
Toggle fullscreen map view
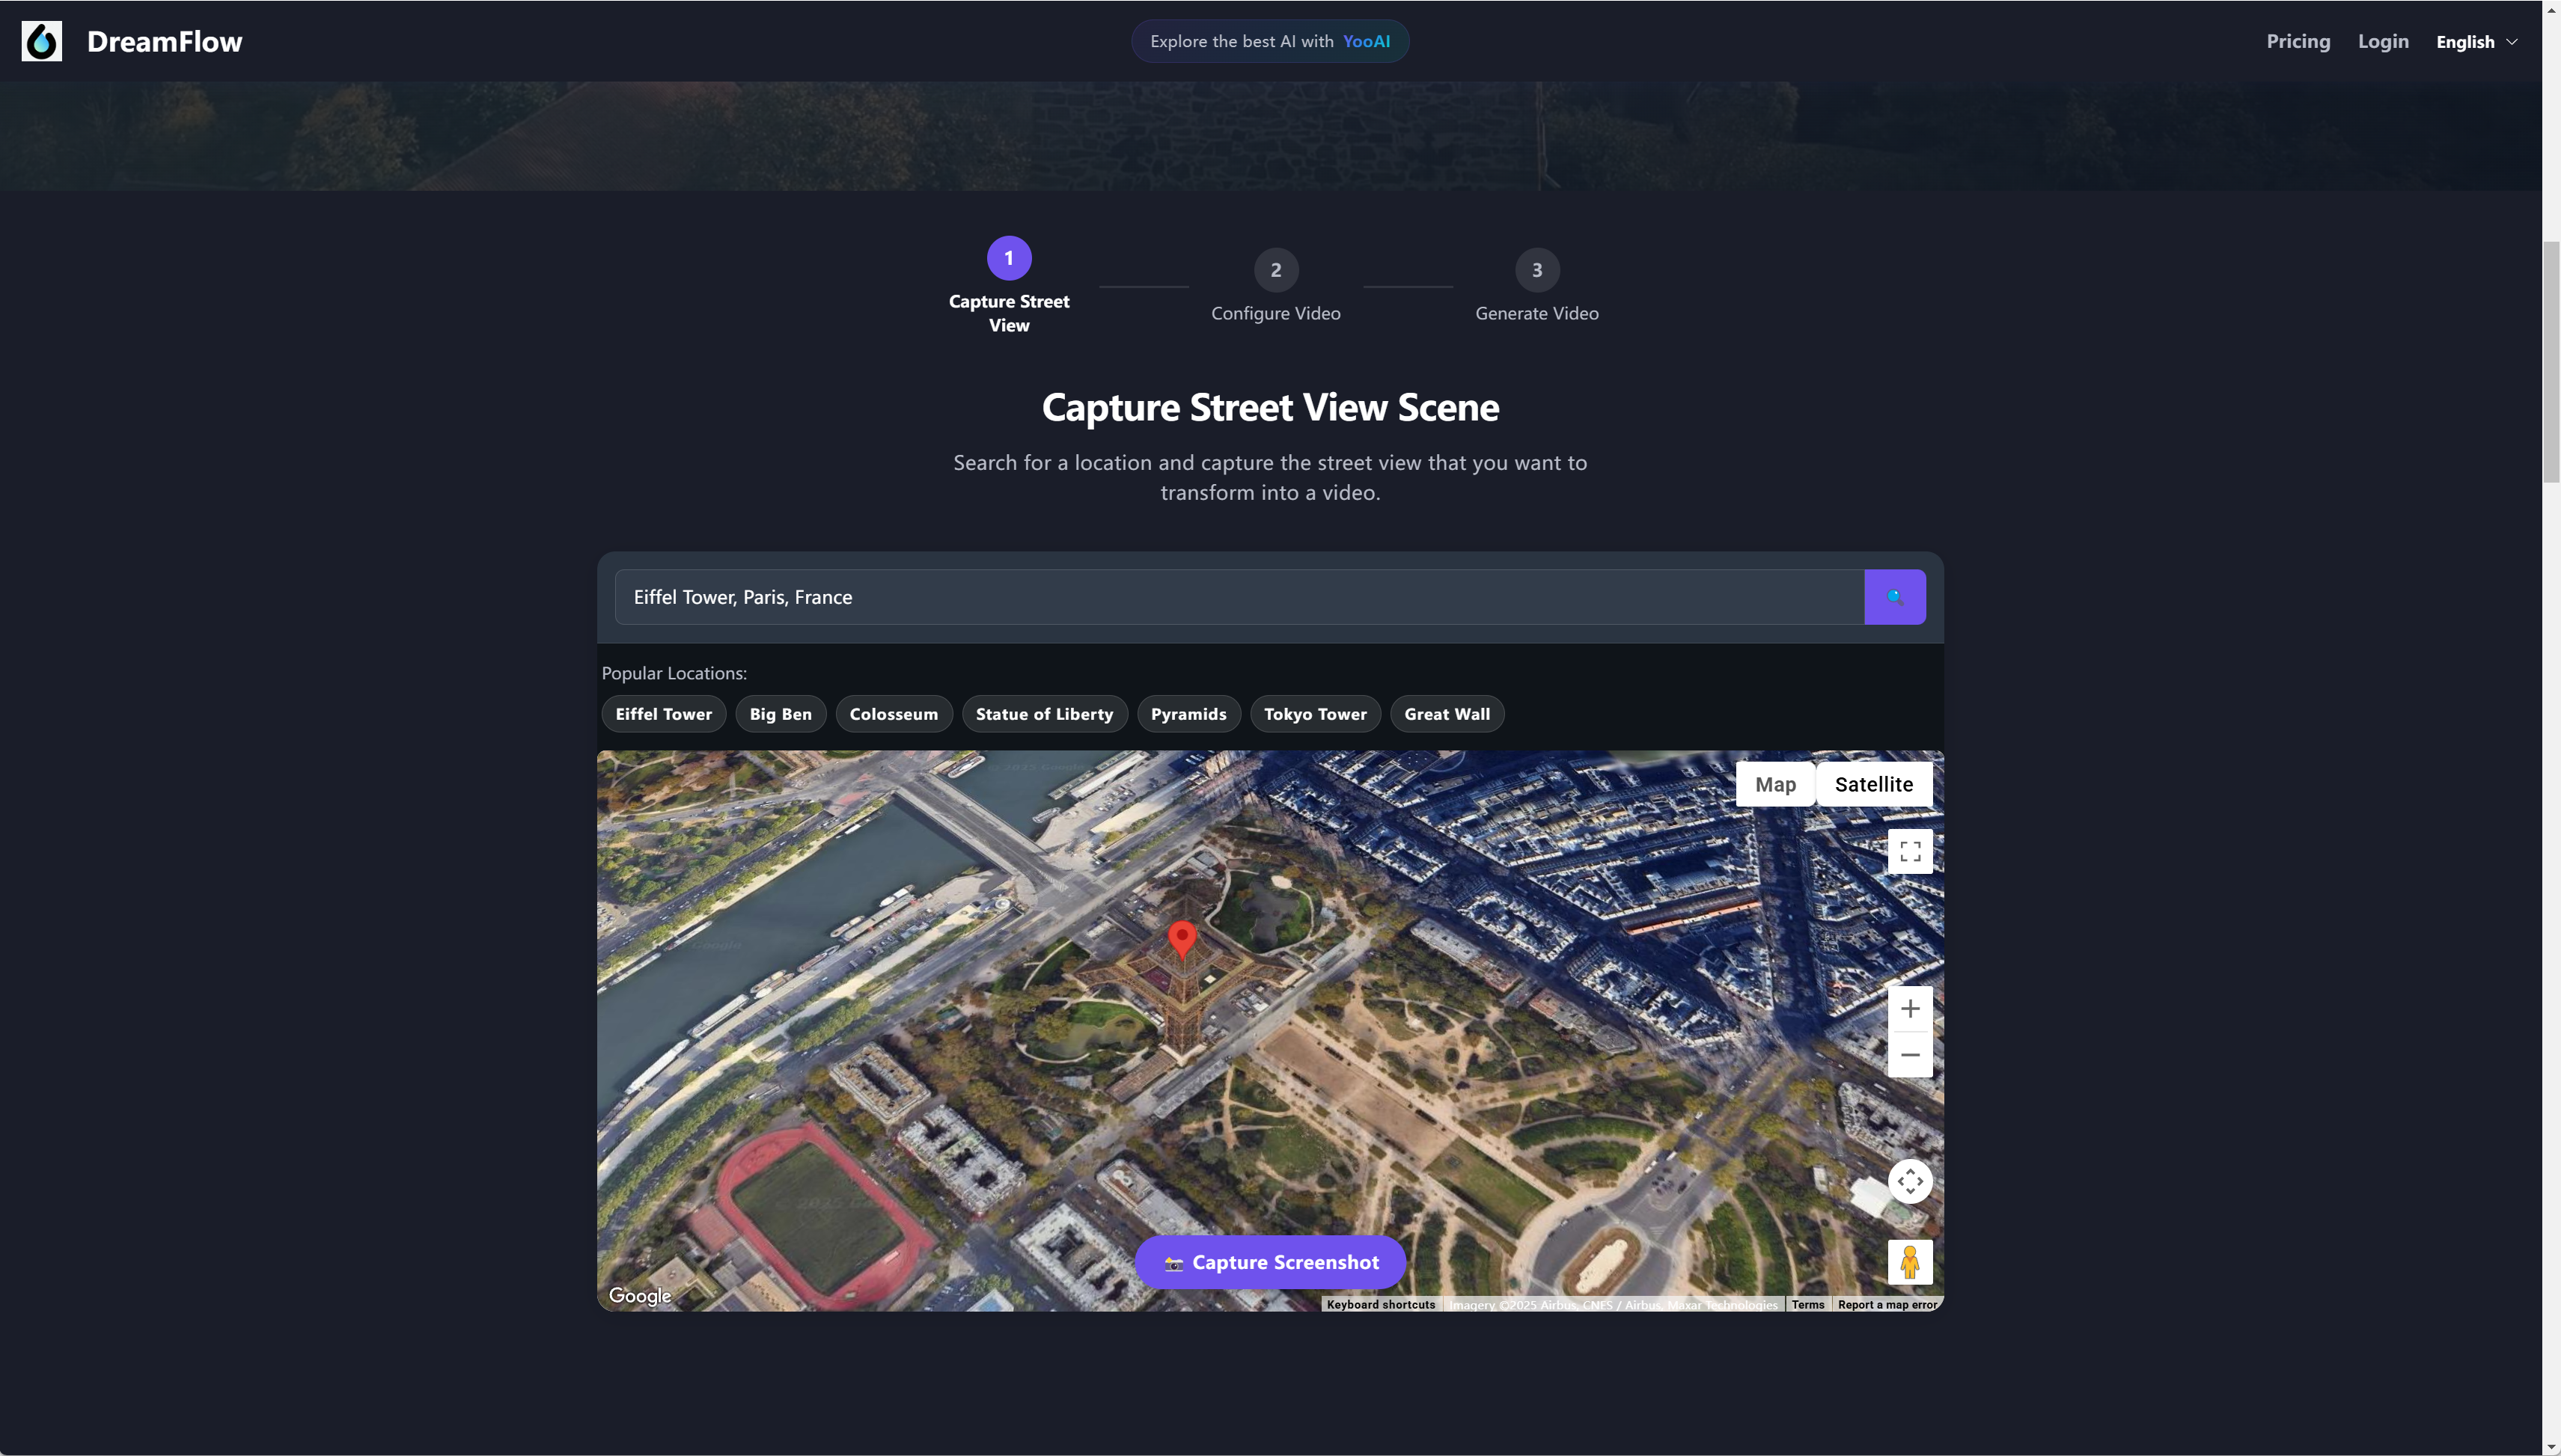coord(1909,851)
